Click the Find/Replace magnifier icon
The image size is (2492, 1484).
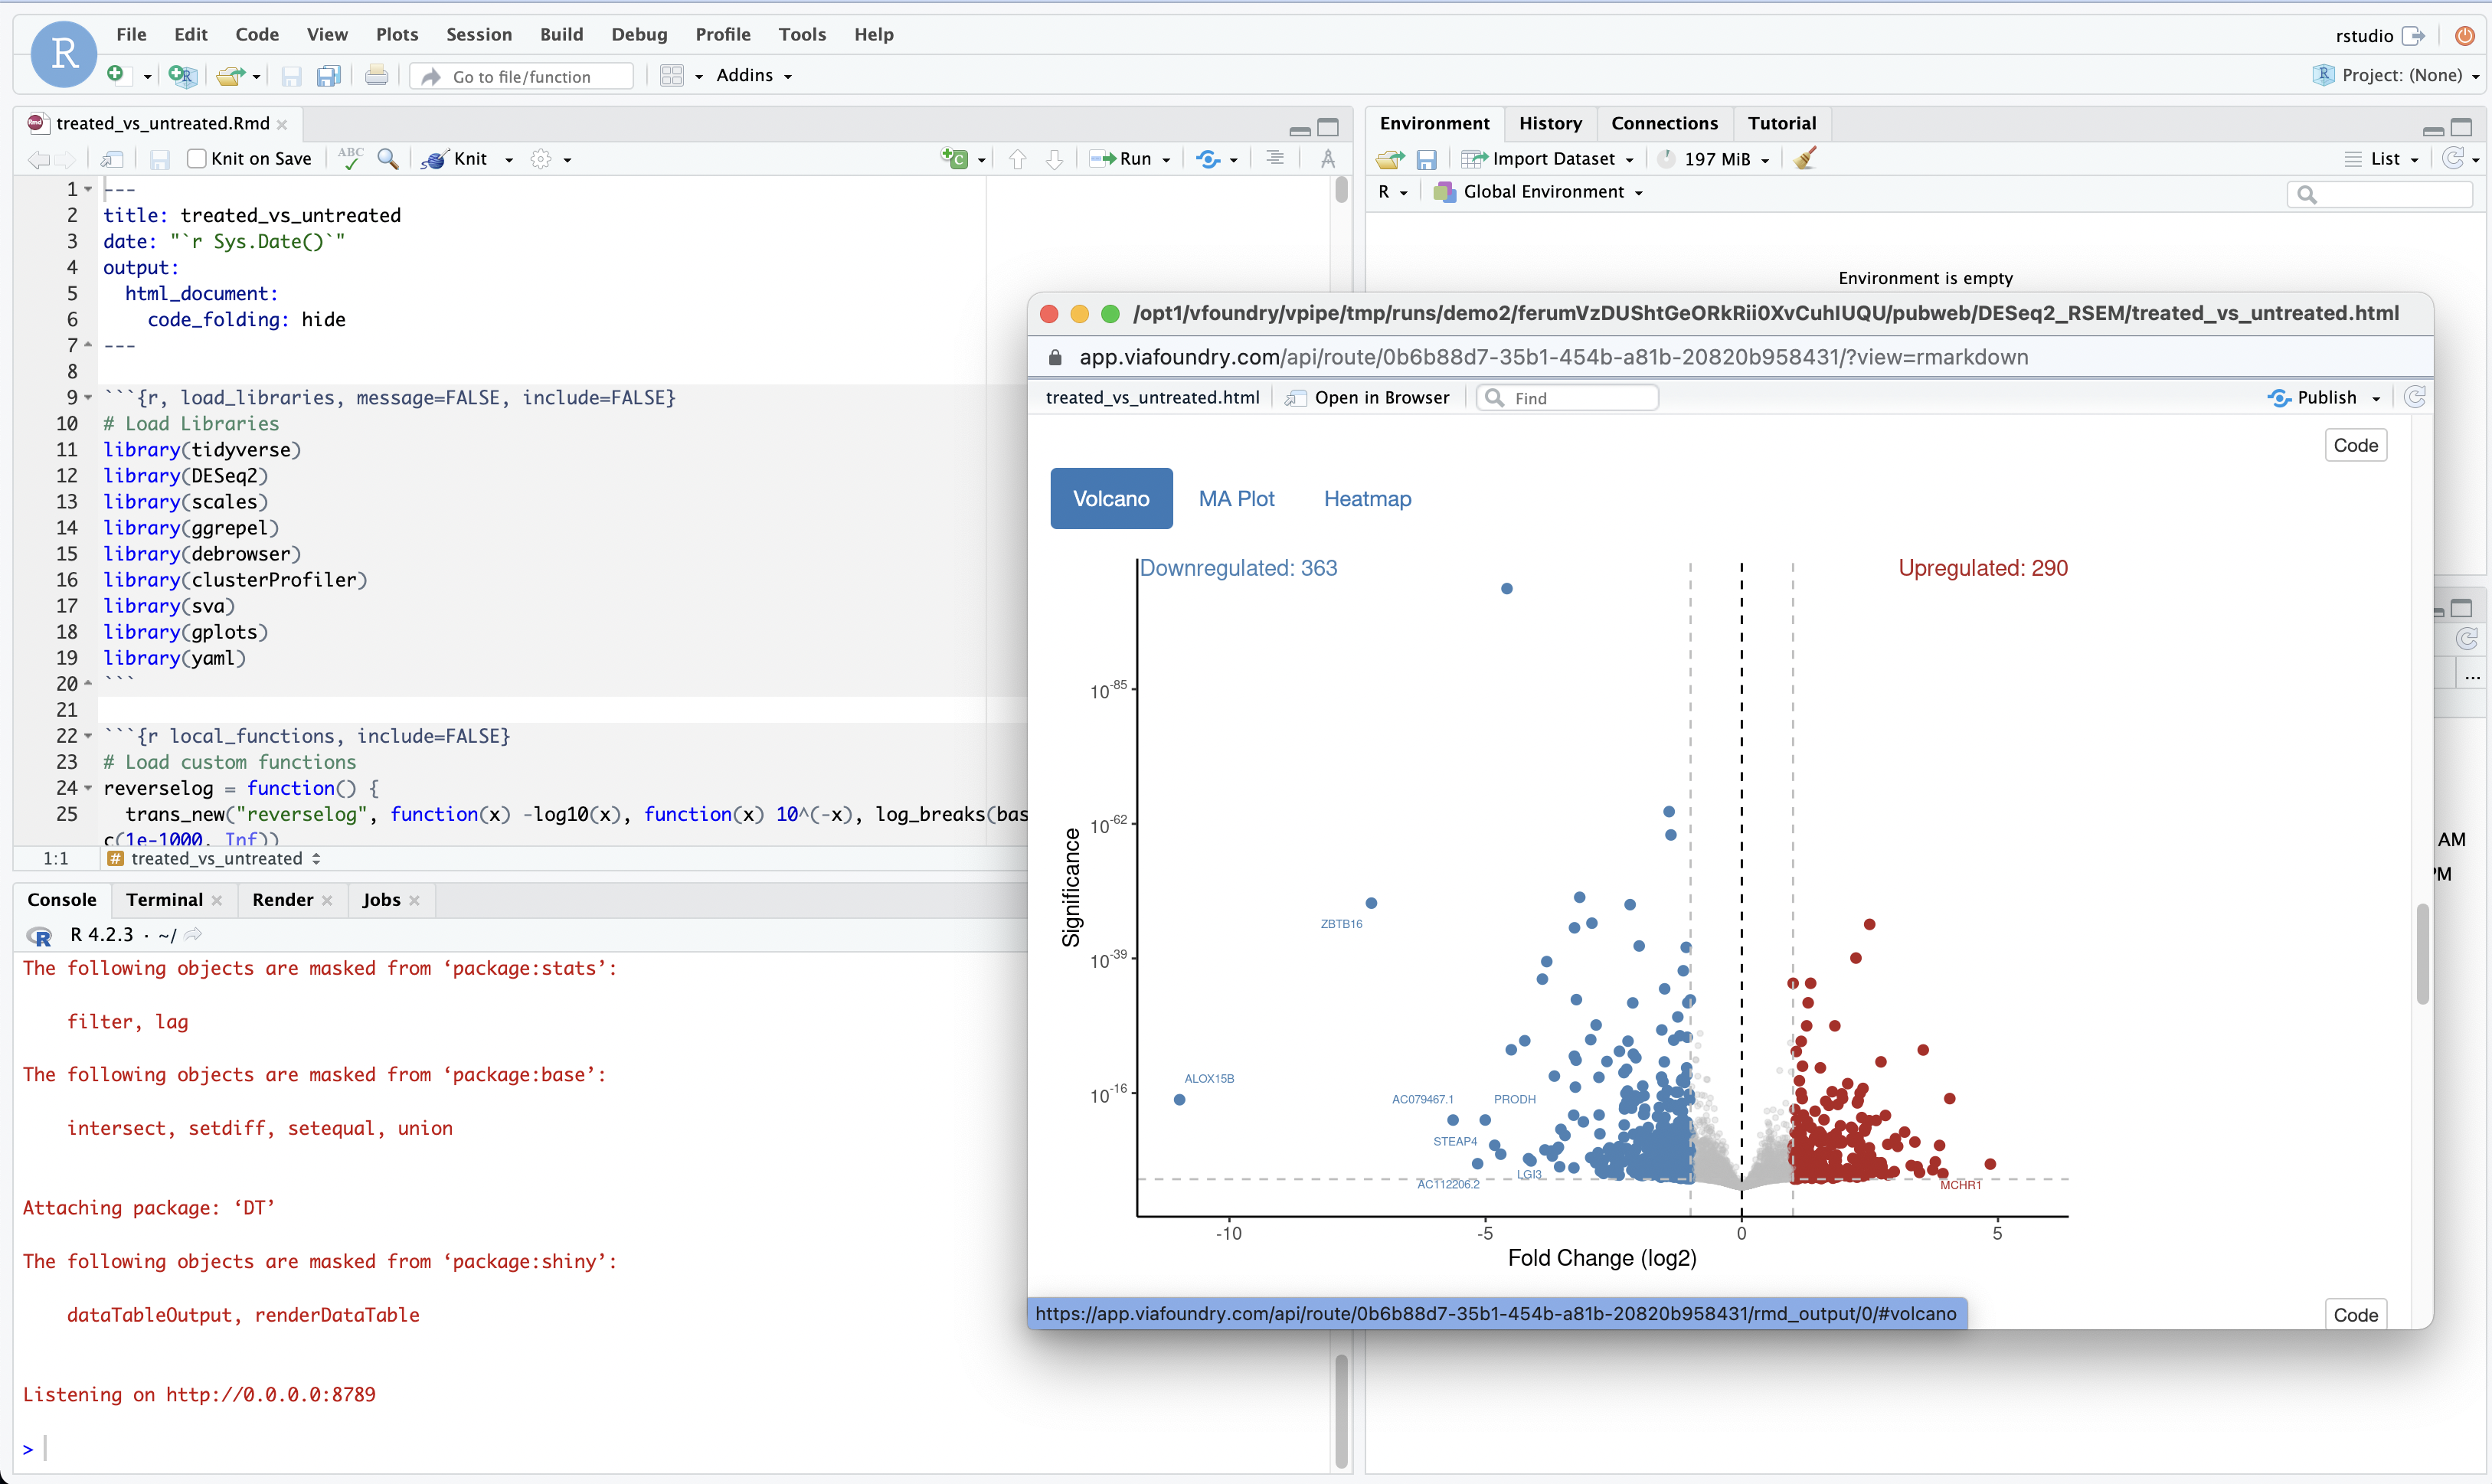(388, 158)
